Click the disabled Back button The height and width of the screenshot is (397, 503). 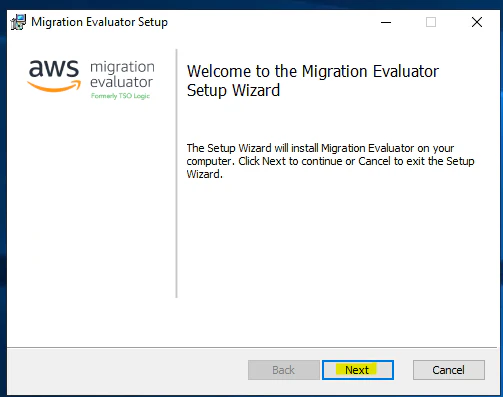284,370
